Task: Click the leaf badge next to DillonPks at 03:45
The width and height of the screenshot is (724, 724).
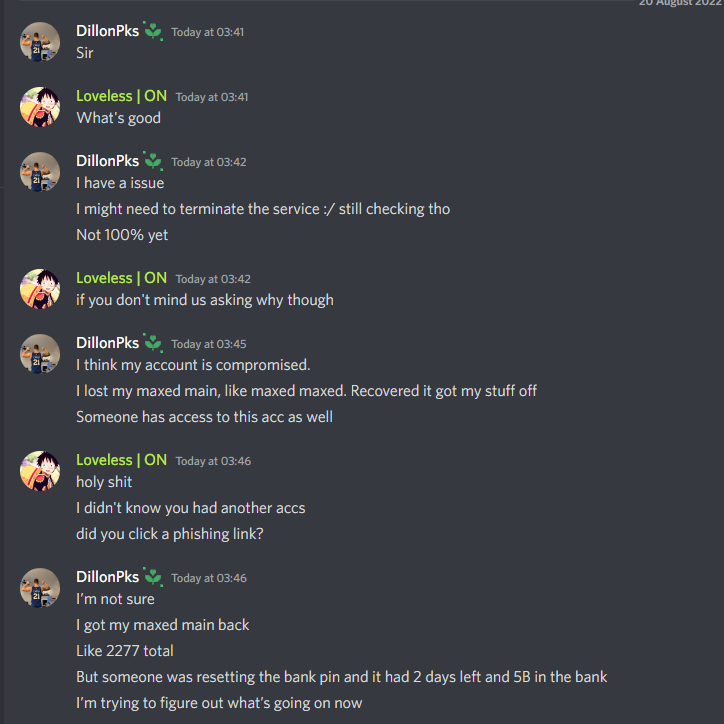Action: 153,343
